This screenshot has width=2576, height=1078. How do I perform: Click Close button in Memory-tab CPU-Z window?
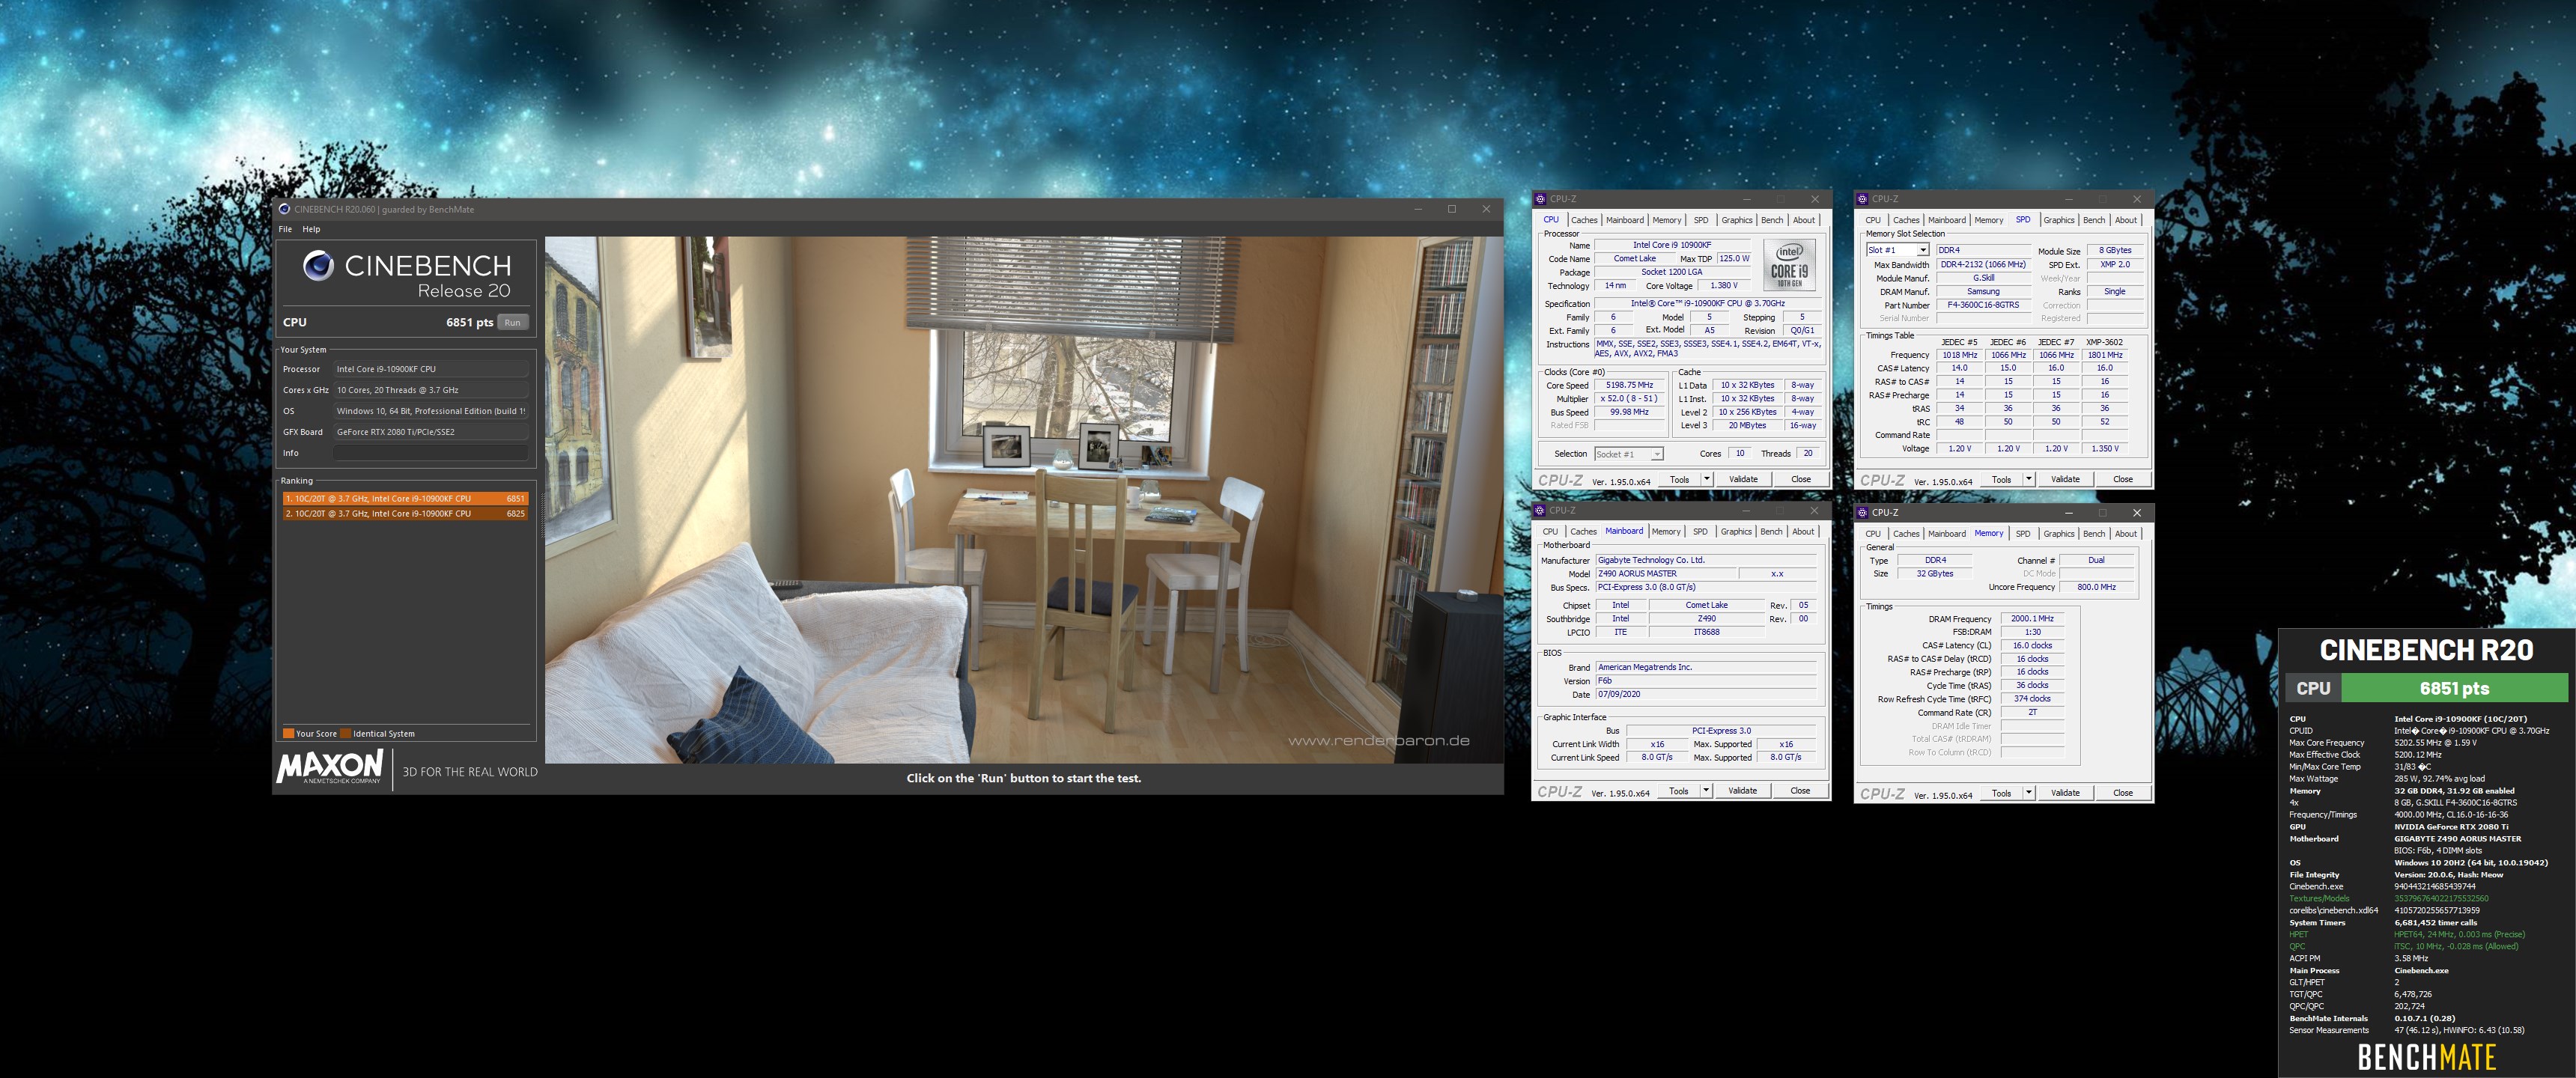point(2122,794)
